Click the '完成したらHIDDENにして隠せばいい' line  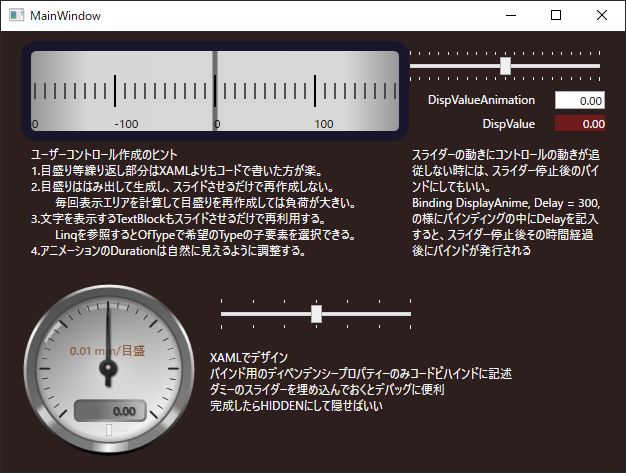(296, 406)
